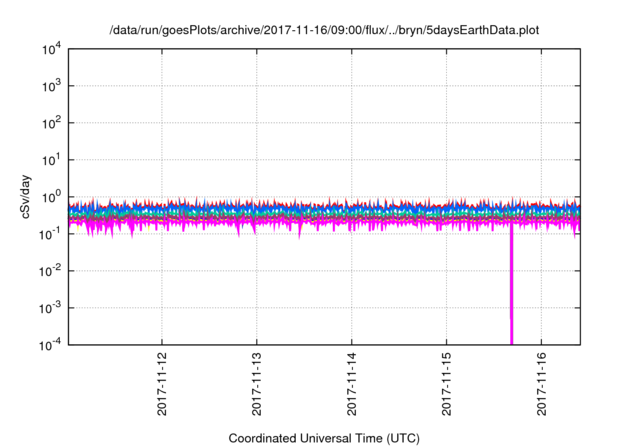Click the 10^-4 y-axis tick label
The image size is (640, 448).
click(51, 345)
